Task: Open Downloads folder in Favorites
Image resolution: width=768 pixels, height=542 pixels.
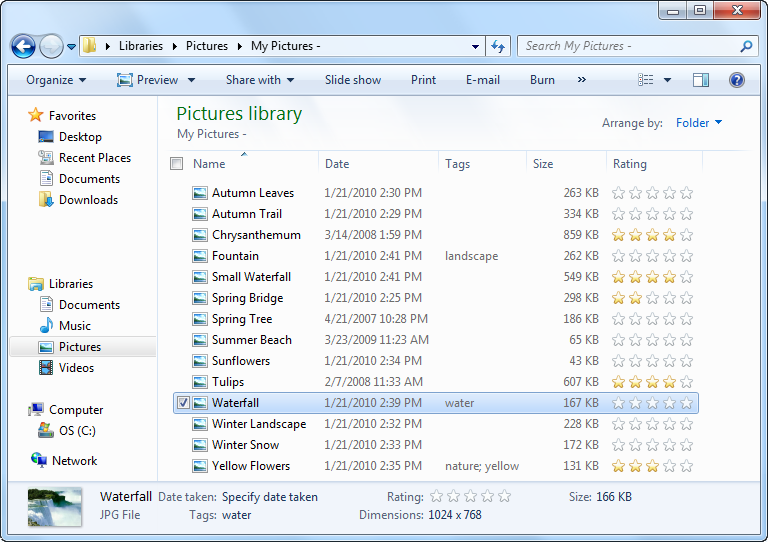Action: pos(88,200)
